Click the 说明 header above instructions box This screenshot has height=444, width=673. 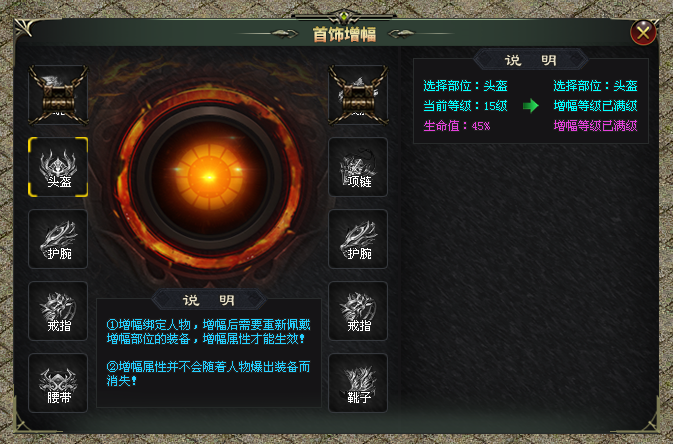point(209,300)
